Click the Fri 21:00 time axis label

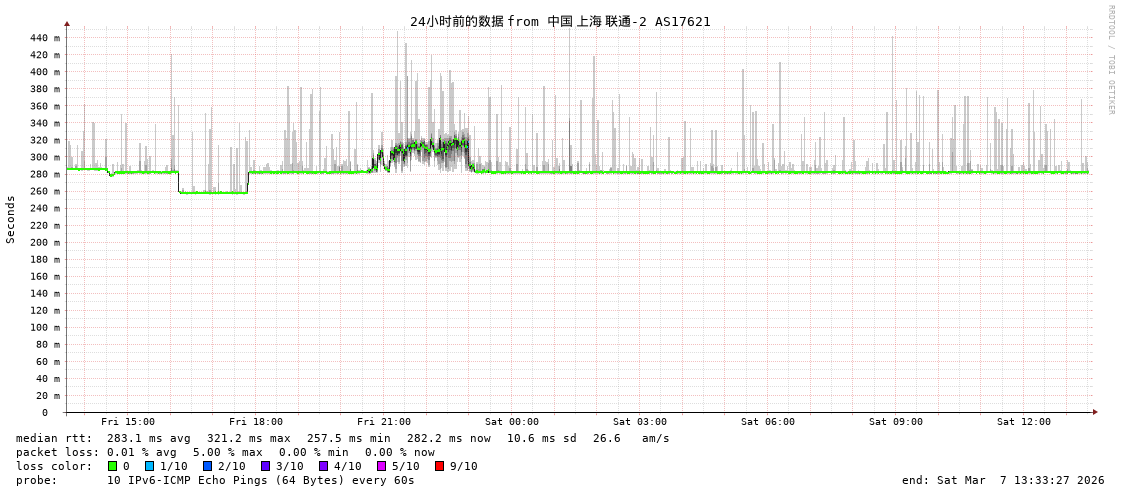click(384, 422)
